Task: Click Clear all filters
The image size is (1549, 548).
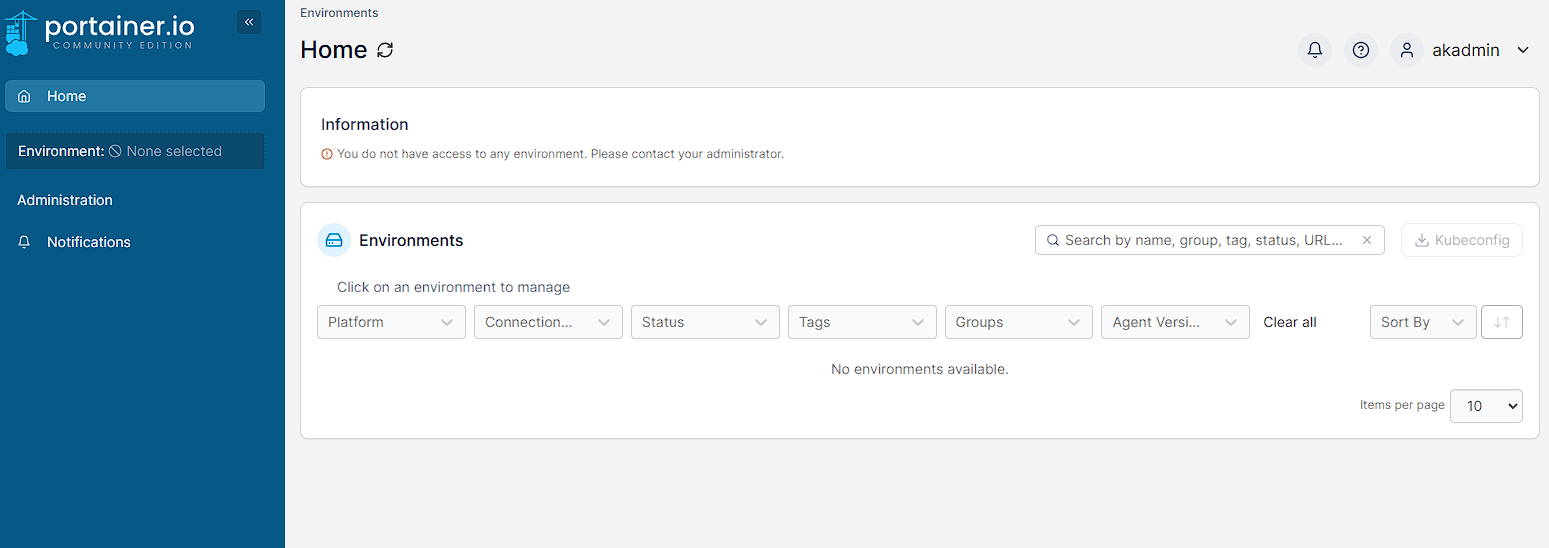Action: click(x=1290, y=322)
